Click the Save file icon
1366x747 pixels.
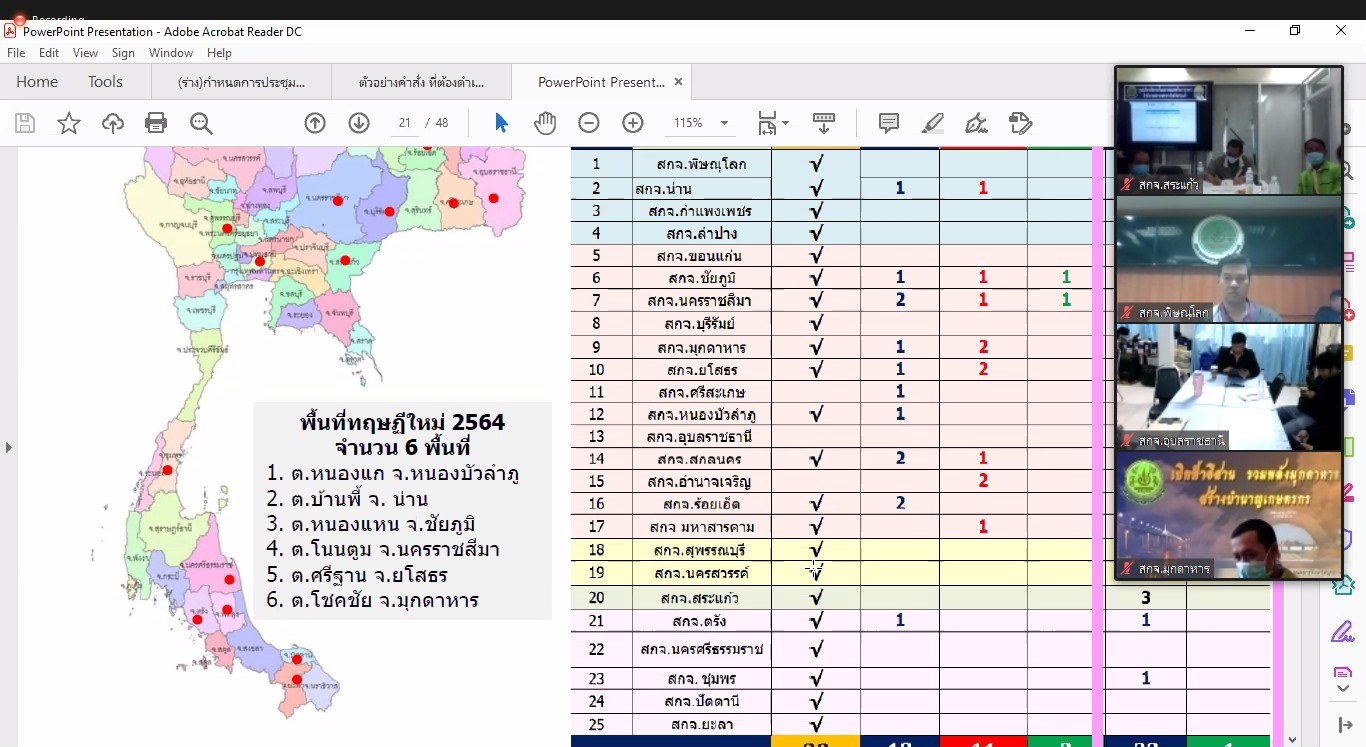pos(25,123)
